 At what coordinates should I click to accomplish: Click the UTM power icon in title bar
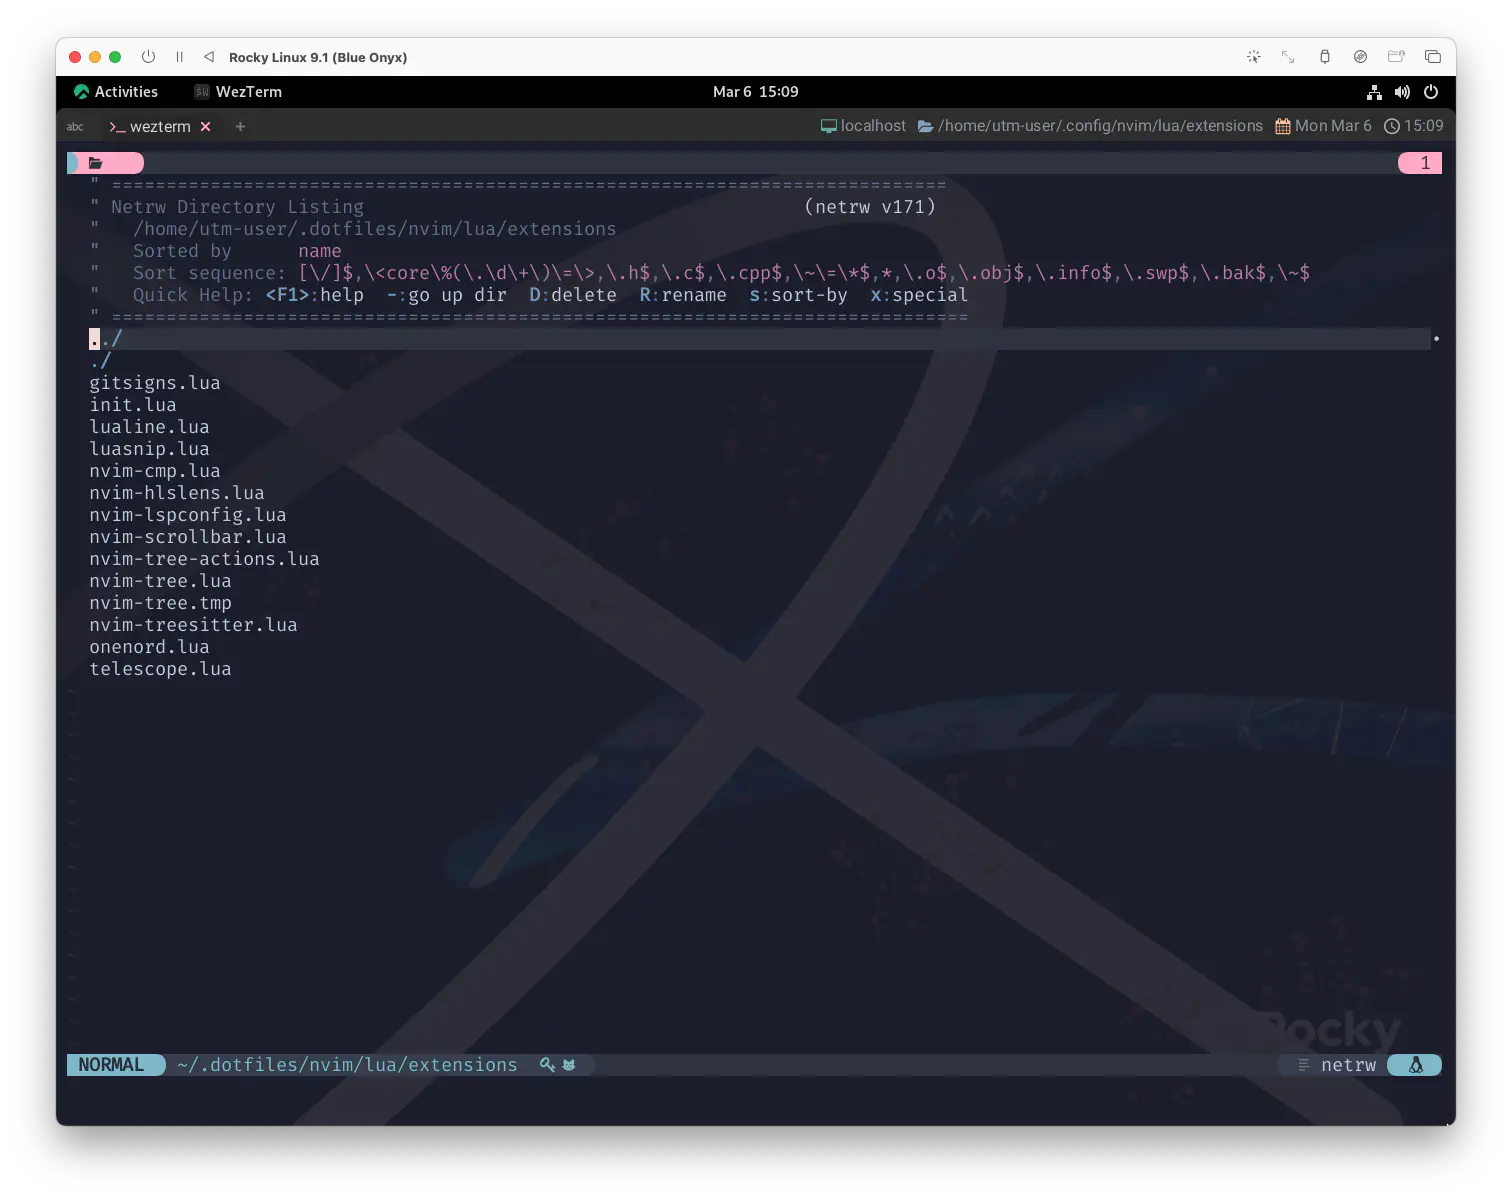point(148,57)
